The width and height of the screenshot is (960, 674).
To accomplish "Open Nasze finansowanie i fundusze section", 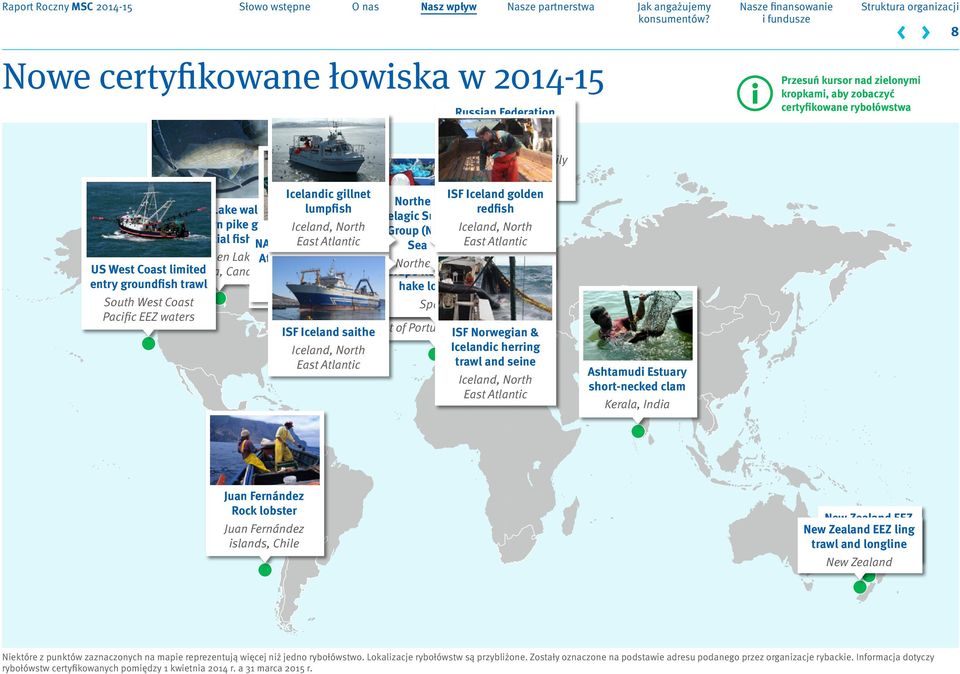I will 786,13.
